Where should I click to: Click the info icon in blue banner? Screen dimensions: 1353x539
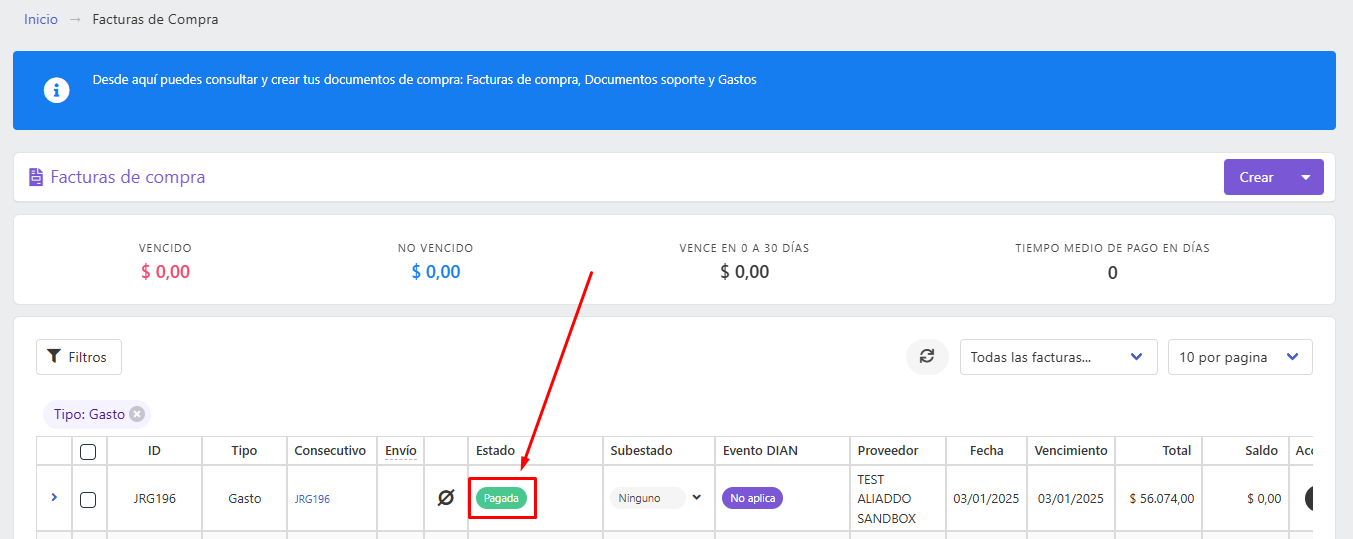[x=57, y=90]
